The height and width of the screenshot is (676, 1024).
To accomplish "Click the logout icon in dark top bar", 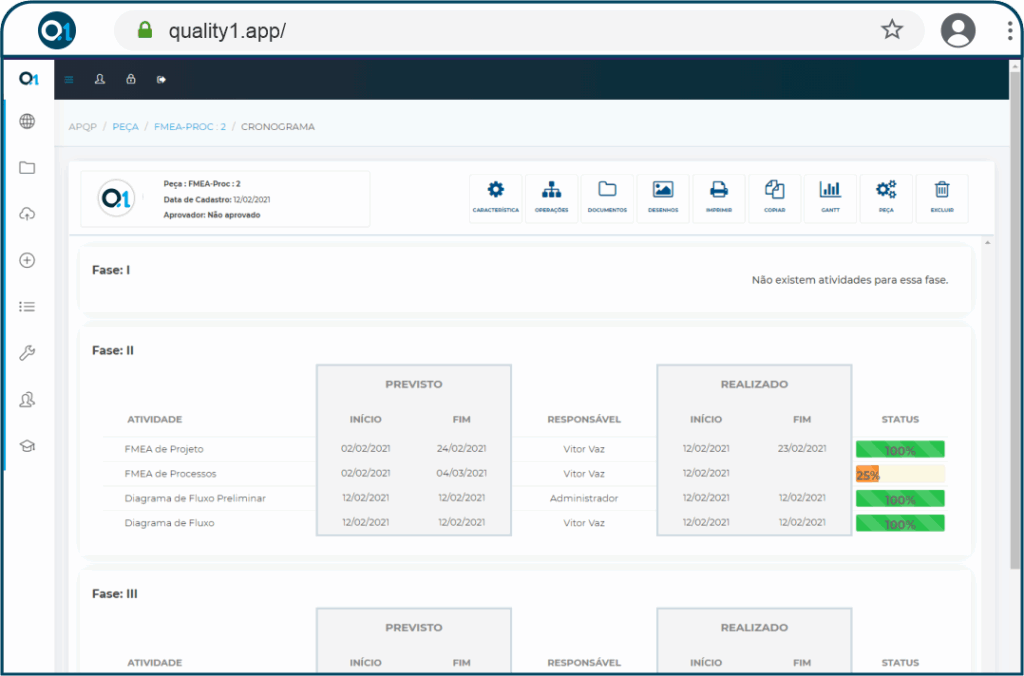I will pos(161,80).
